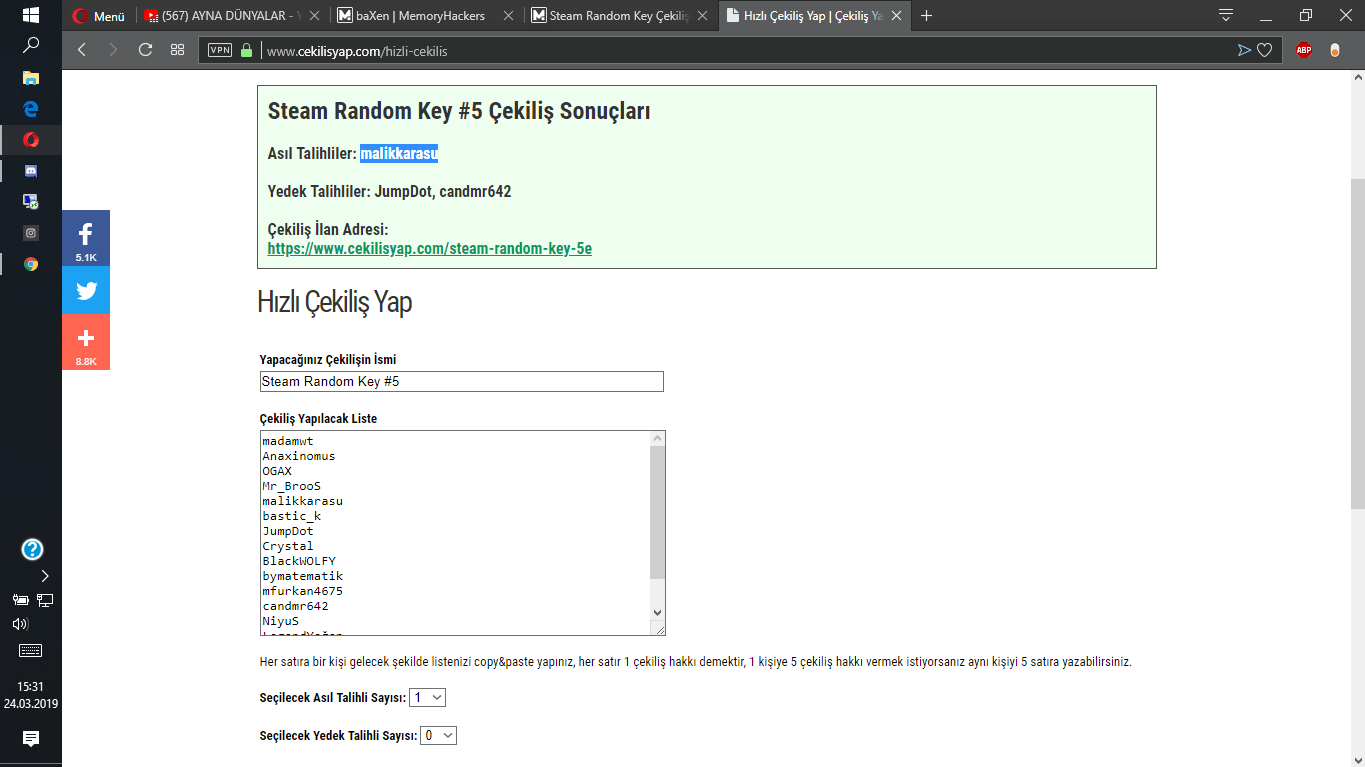The image size is (1365, 767).
Task: Click inside the giveaway name input field
Action: [x=461, y=381]
